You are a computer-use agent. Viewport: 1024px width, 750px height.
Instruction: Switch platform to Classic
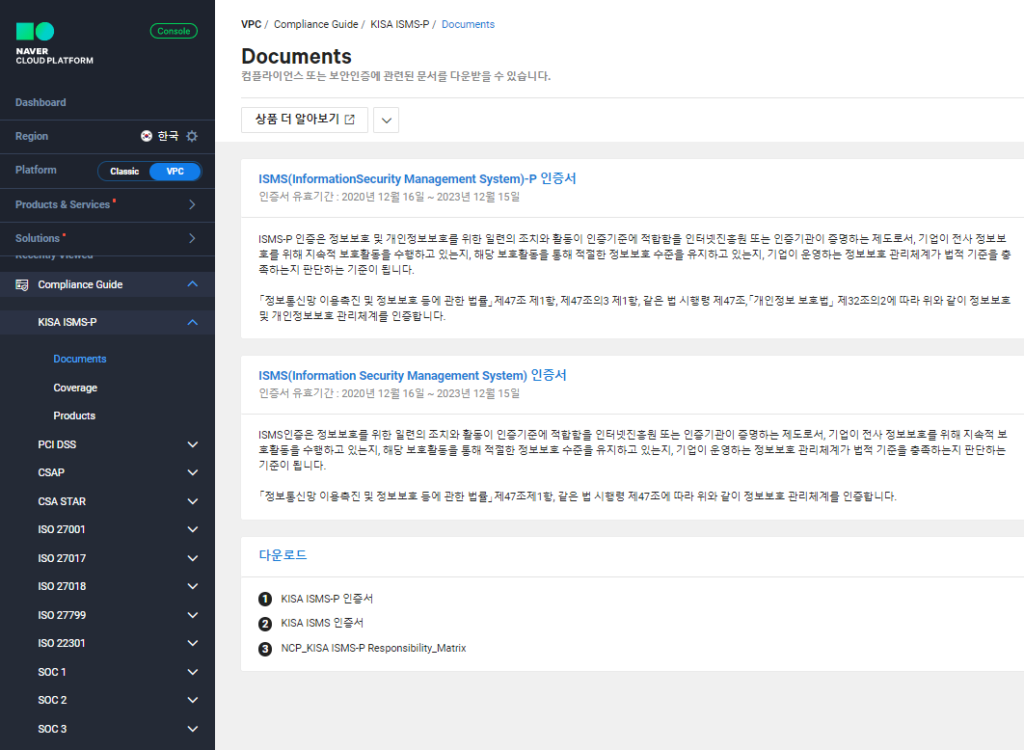[x=124, y=171]
